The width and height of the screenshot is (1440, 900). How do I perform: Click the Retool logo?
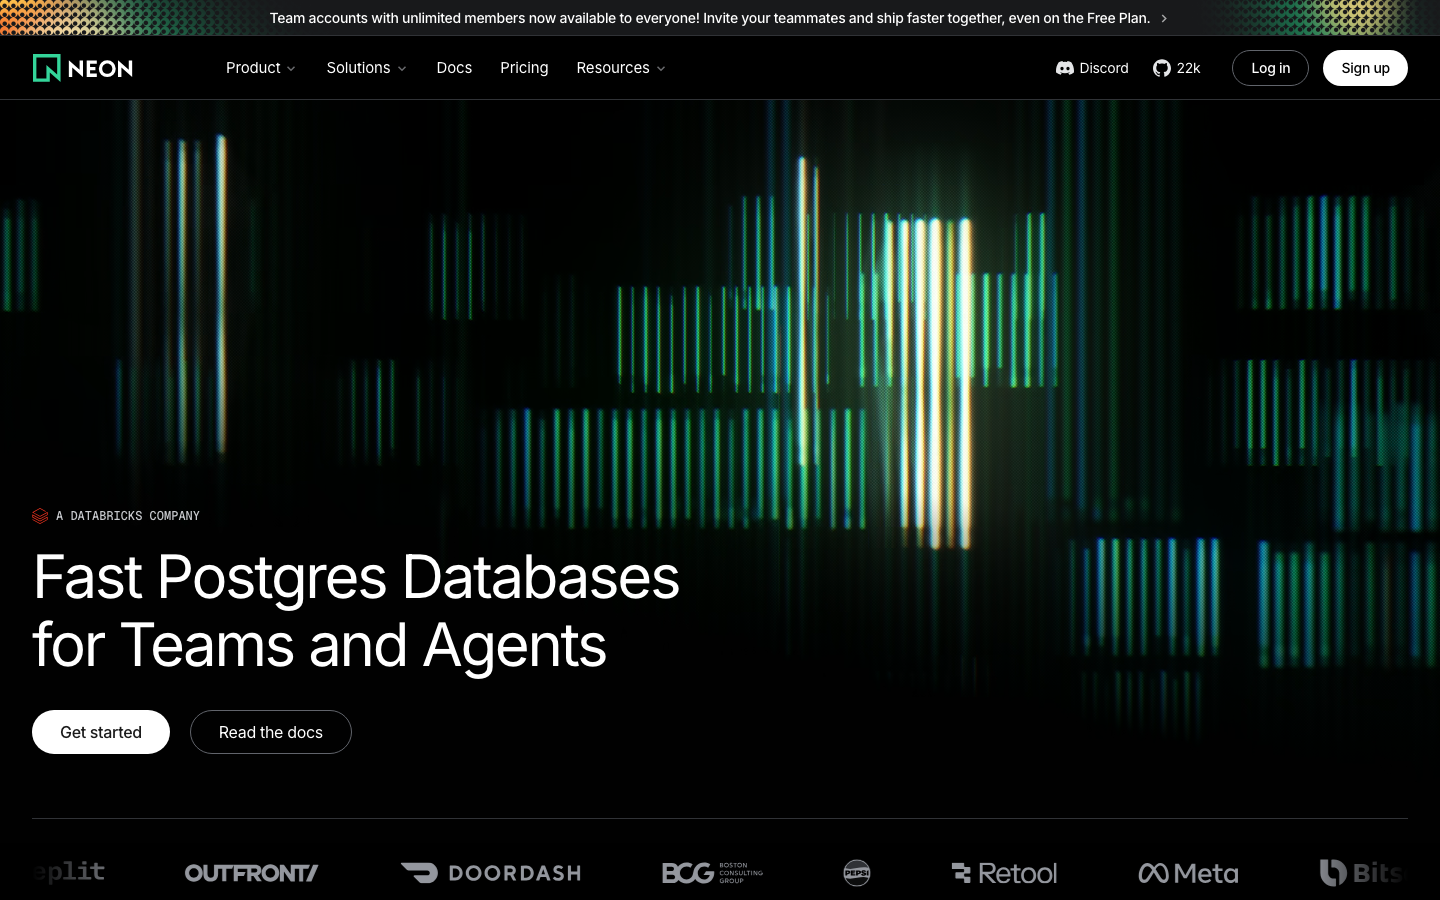coord(1004,873)
